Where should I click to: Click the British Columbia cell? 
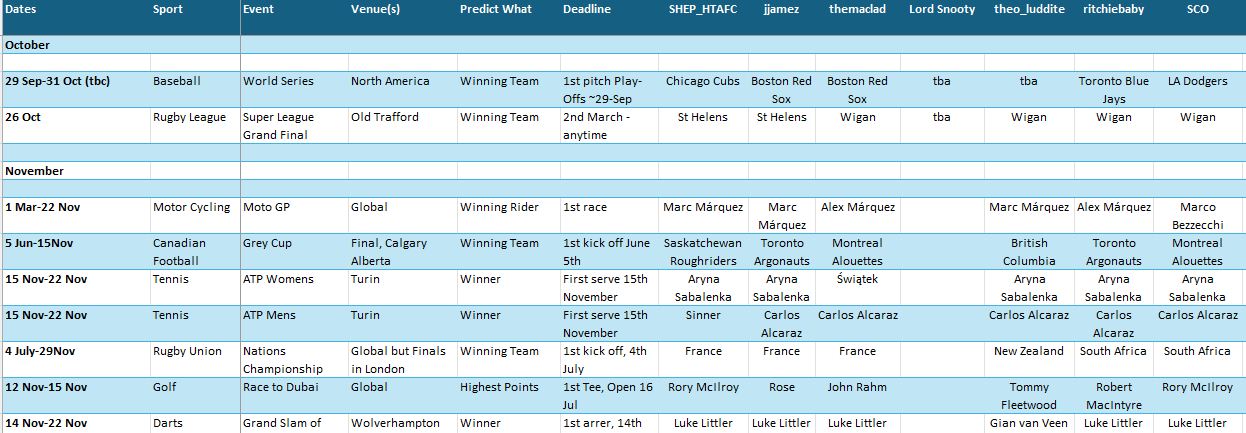[1028, 251]
